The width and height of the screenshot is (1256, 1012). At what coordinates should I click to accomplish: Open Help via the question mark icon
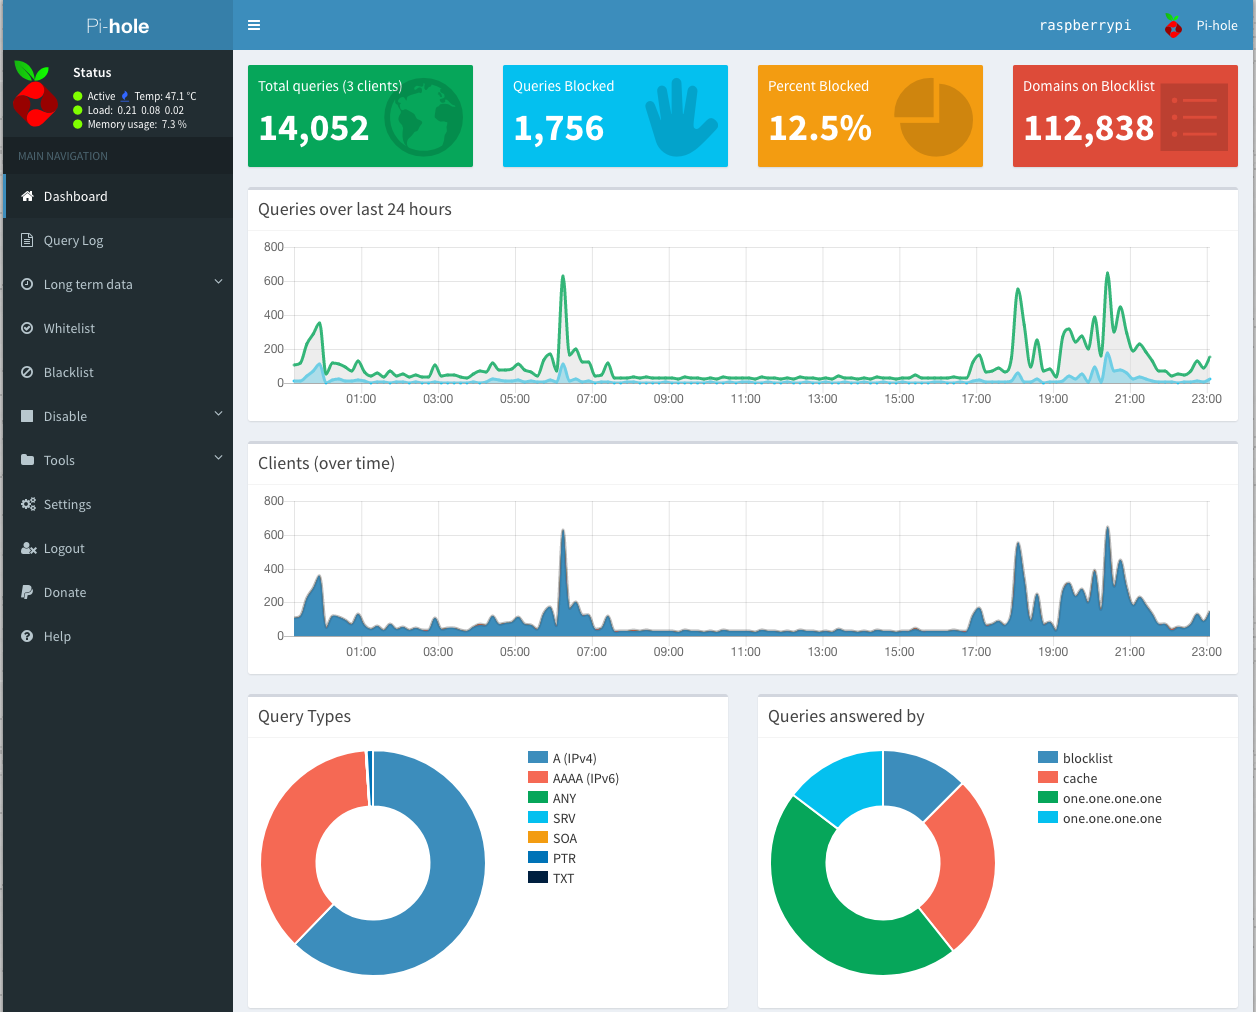(25, 636)
